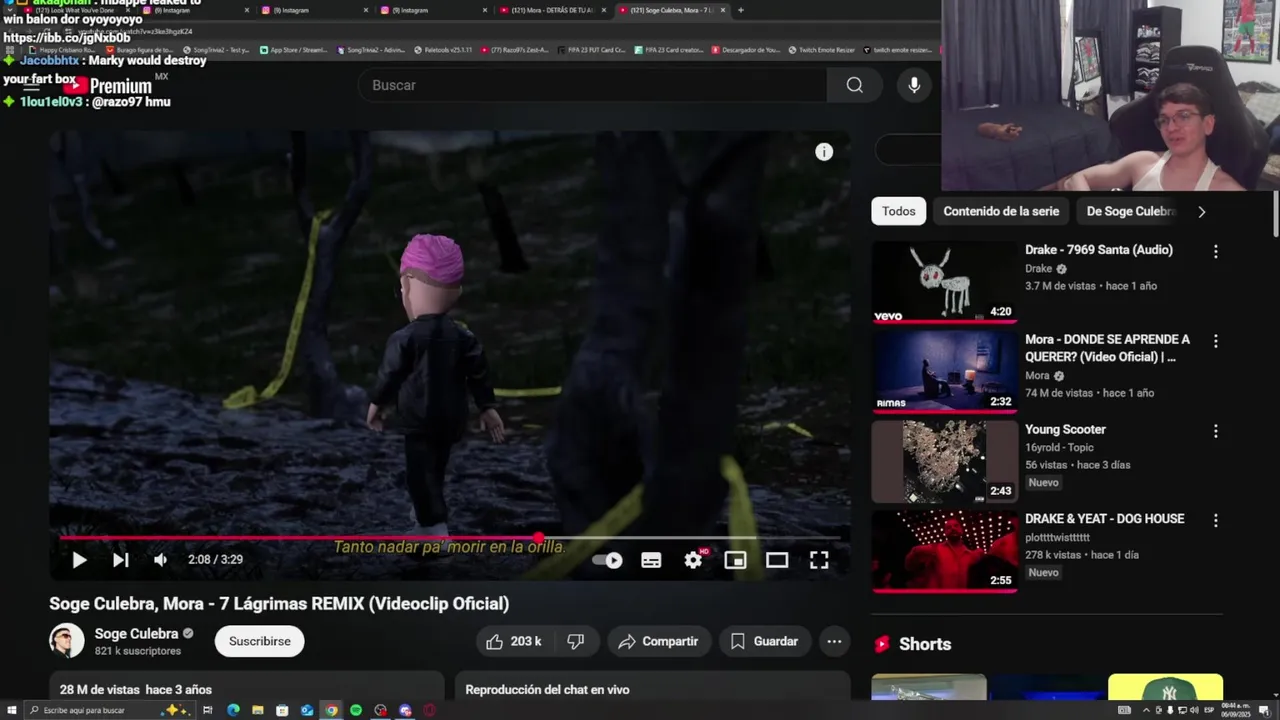Open a new browser tab
The image size is (1280, 720).
click(740, 10)
